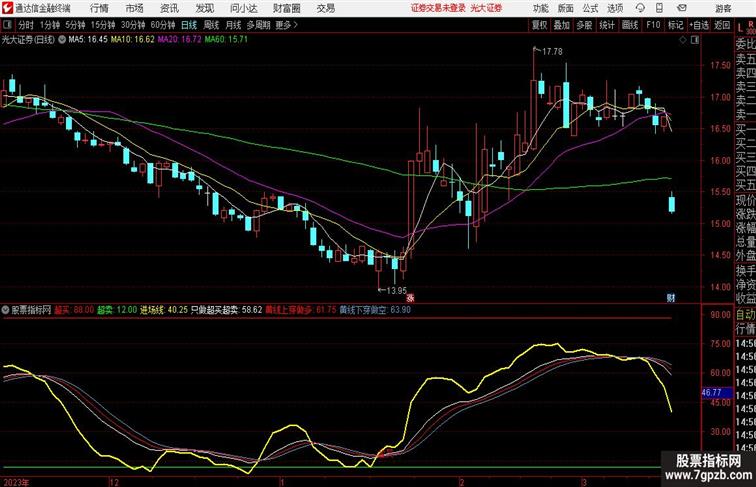The height and width of the screenshot is (487, 756).
Task: Open the 市场 menu
Action: pos(135,8)
